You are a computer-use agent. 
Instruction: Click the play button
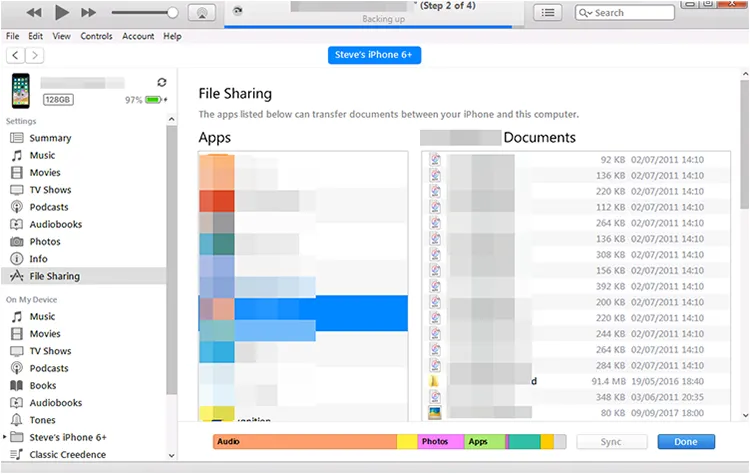[61, 12]
